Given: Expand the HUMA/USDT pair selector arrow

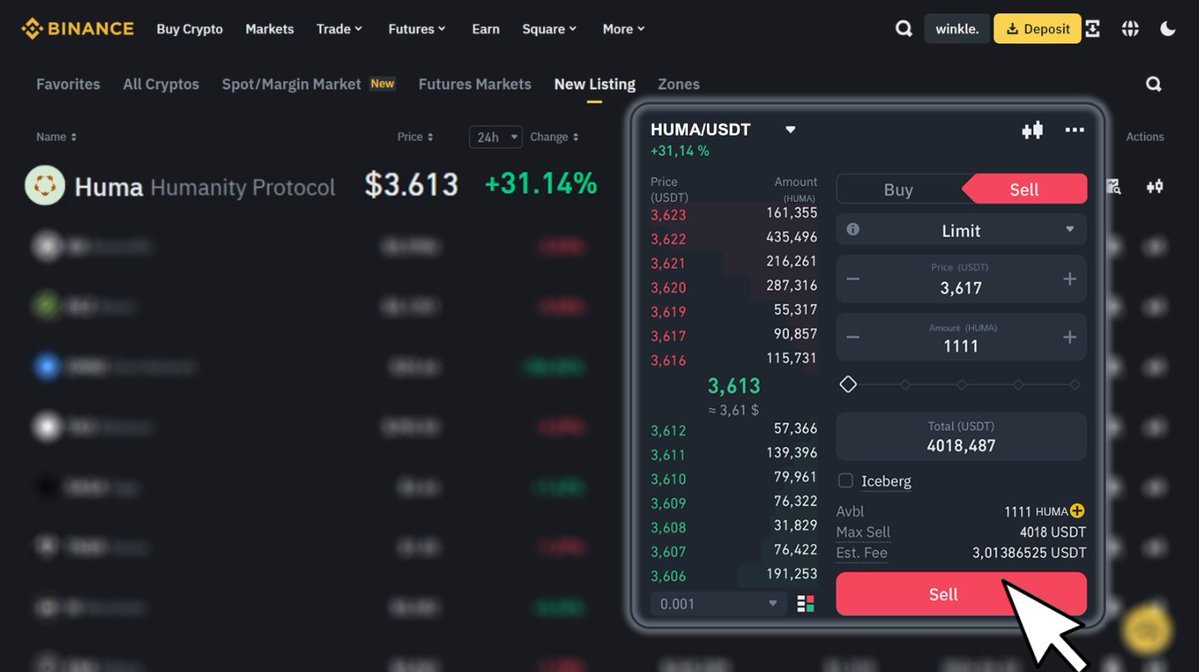Looking at the screenshot, I should click(791, 130).
